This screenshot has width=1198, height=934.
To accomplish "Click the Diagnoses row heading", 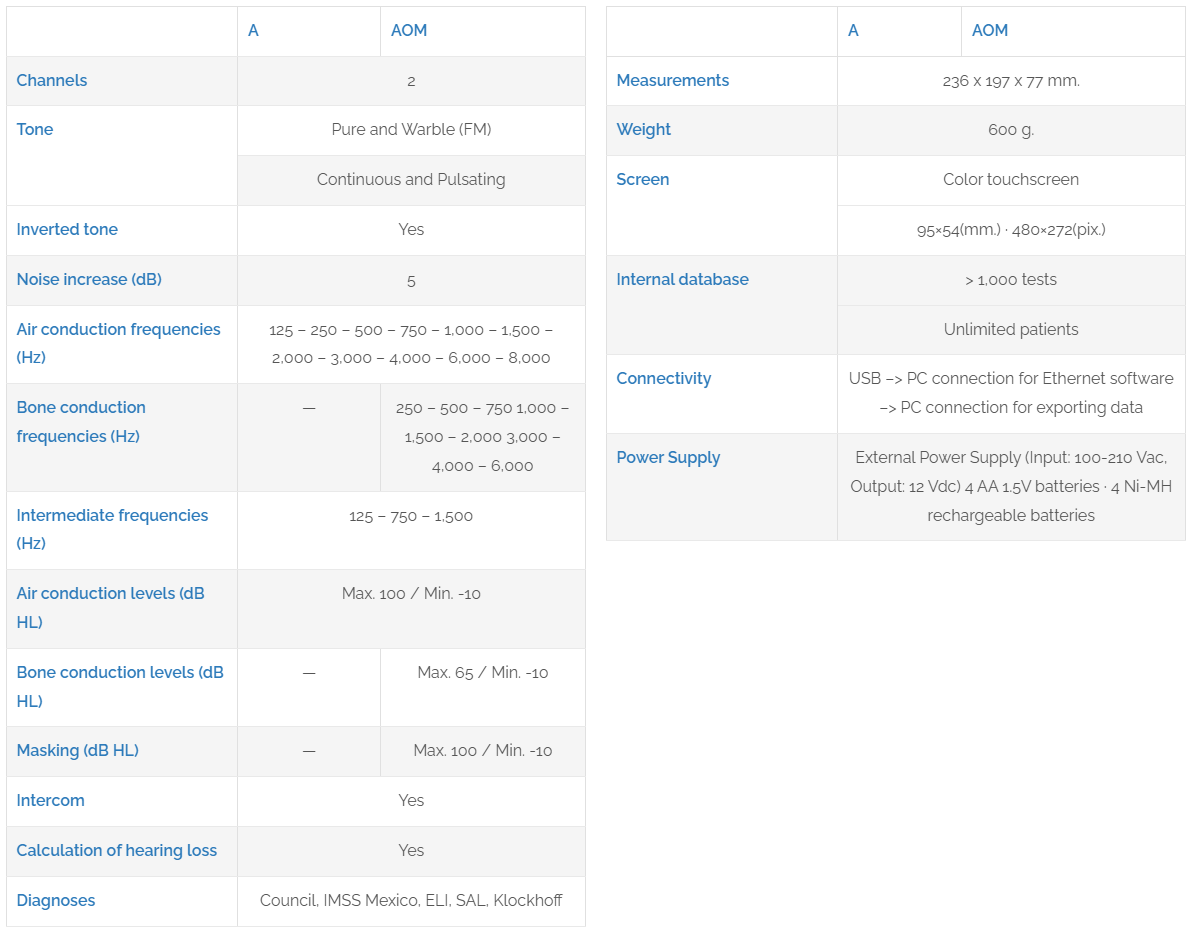I will click(x=56, y=900).
